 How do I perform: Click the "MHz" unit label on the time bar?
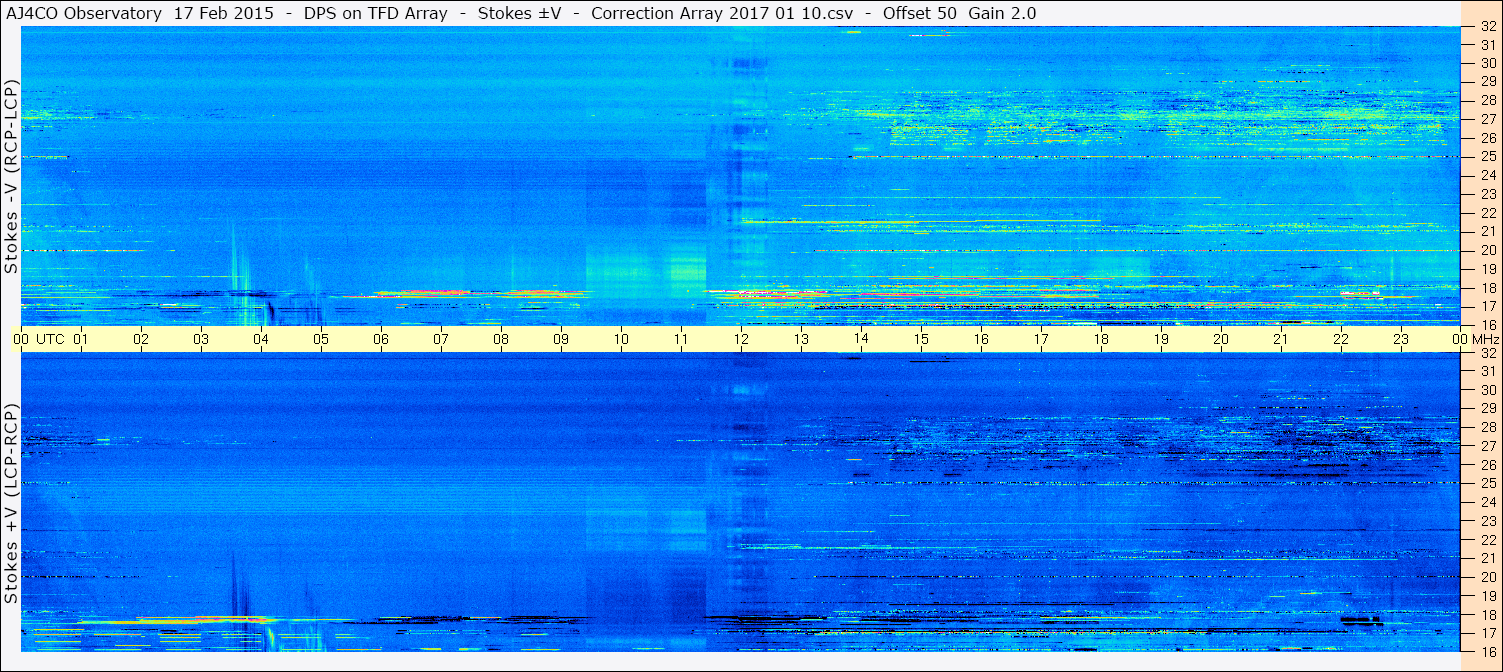point(1486,339)
